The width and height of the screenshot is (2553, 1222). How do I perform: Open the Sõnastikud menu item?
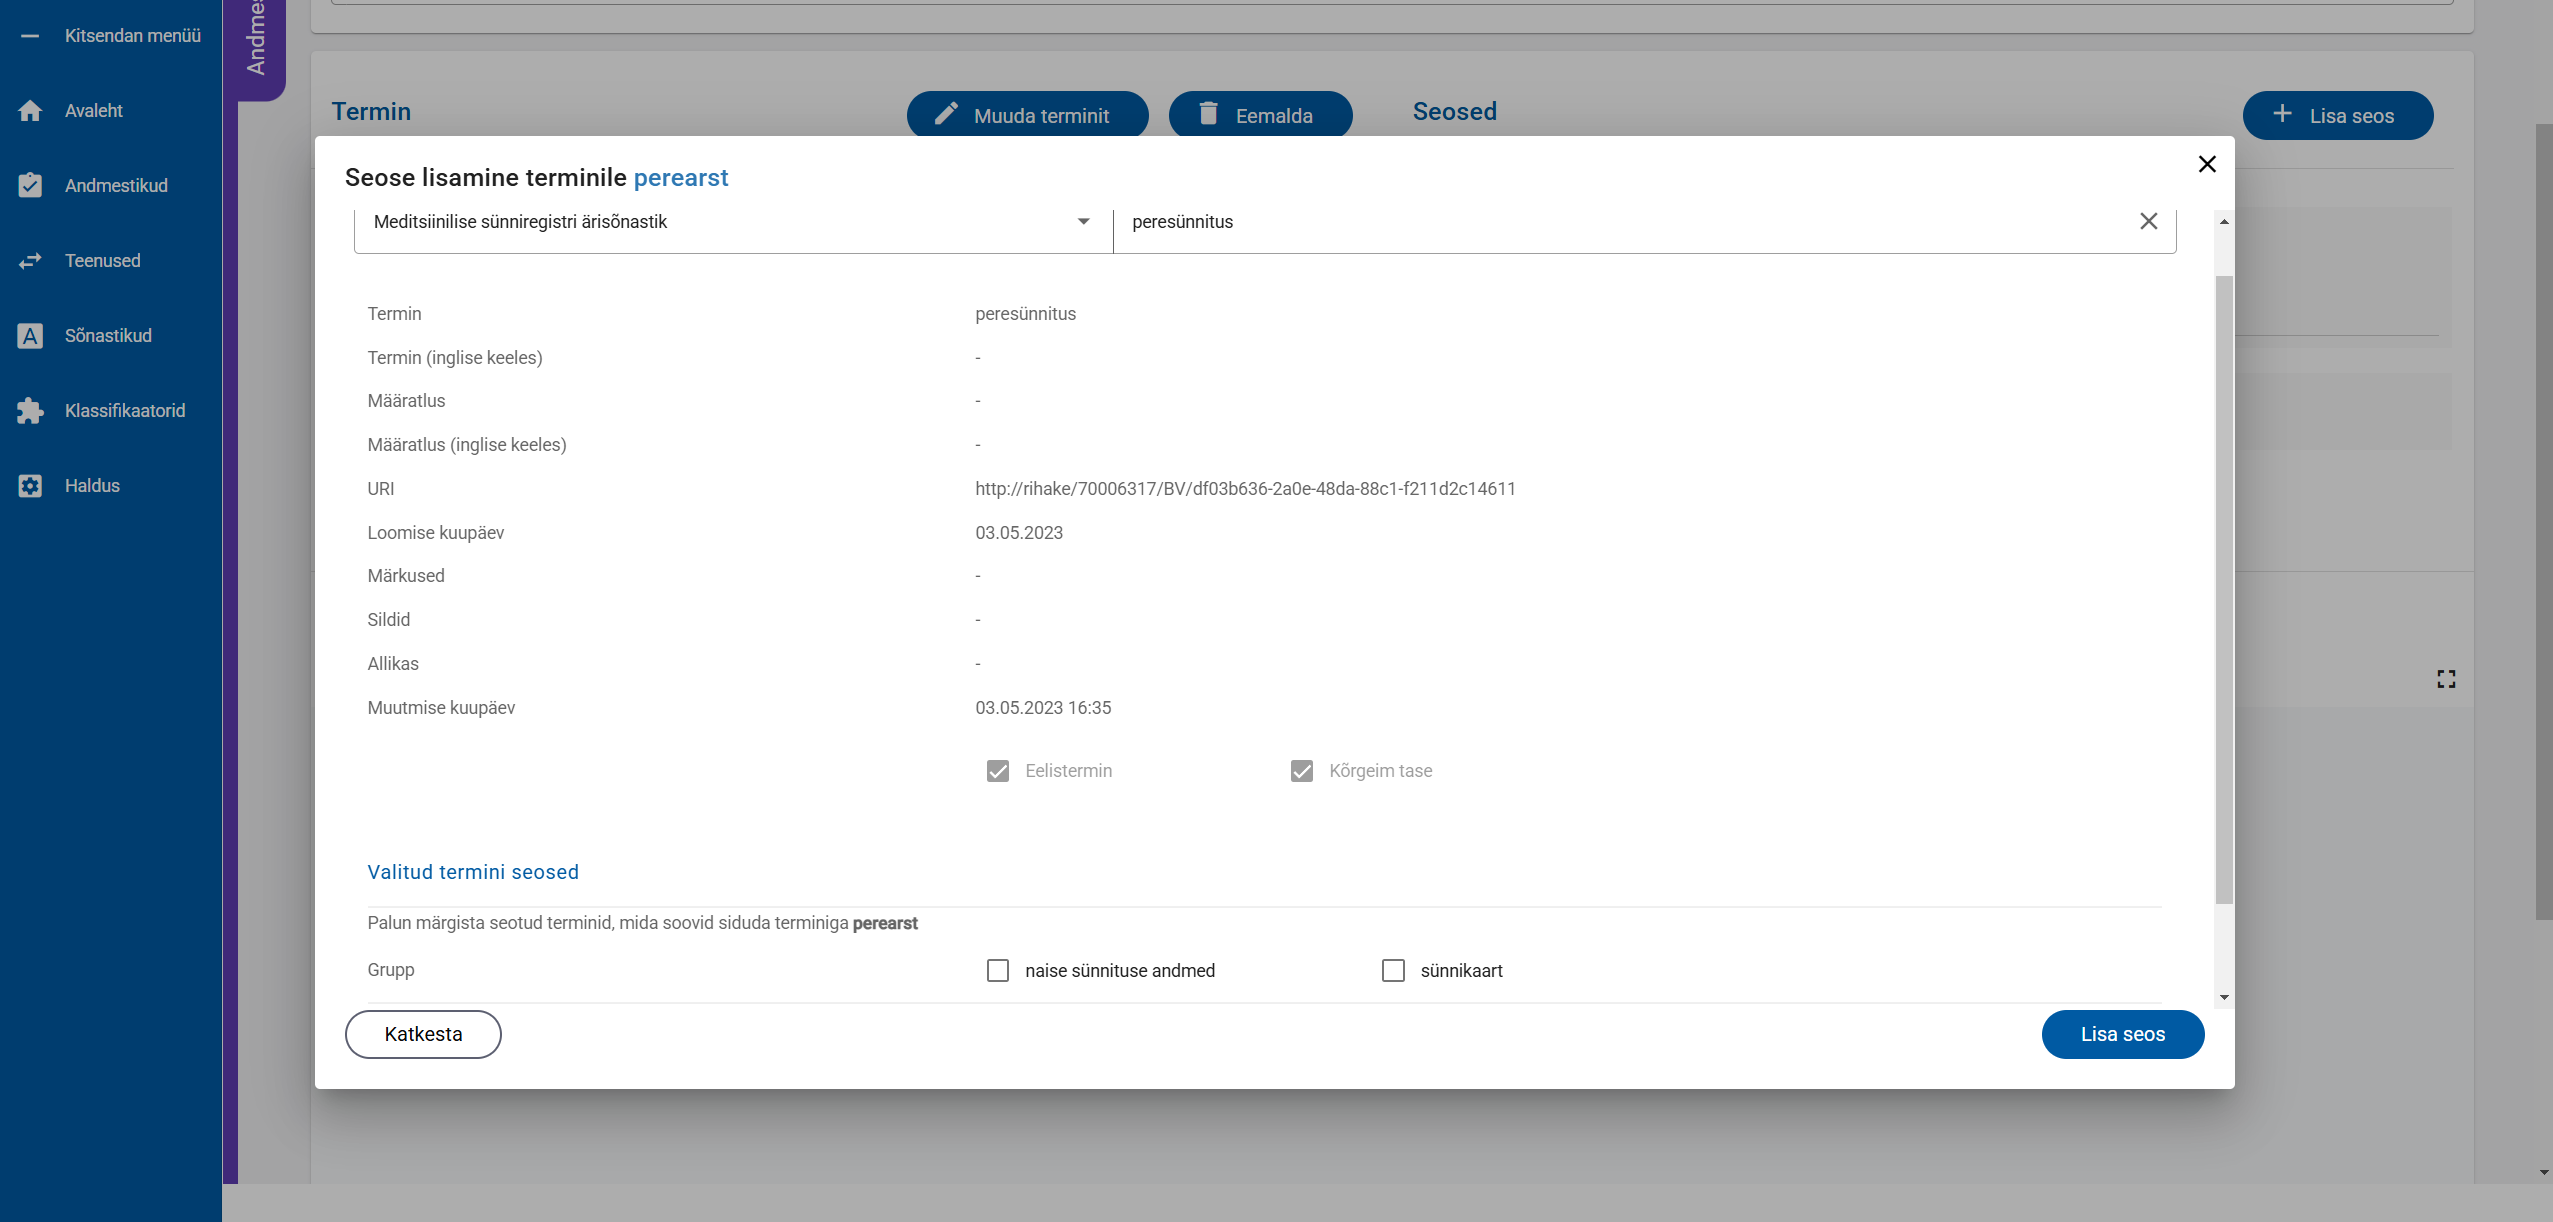click(x=108, y=336)
